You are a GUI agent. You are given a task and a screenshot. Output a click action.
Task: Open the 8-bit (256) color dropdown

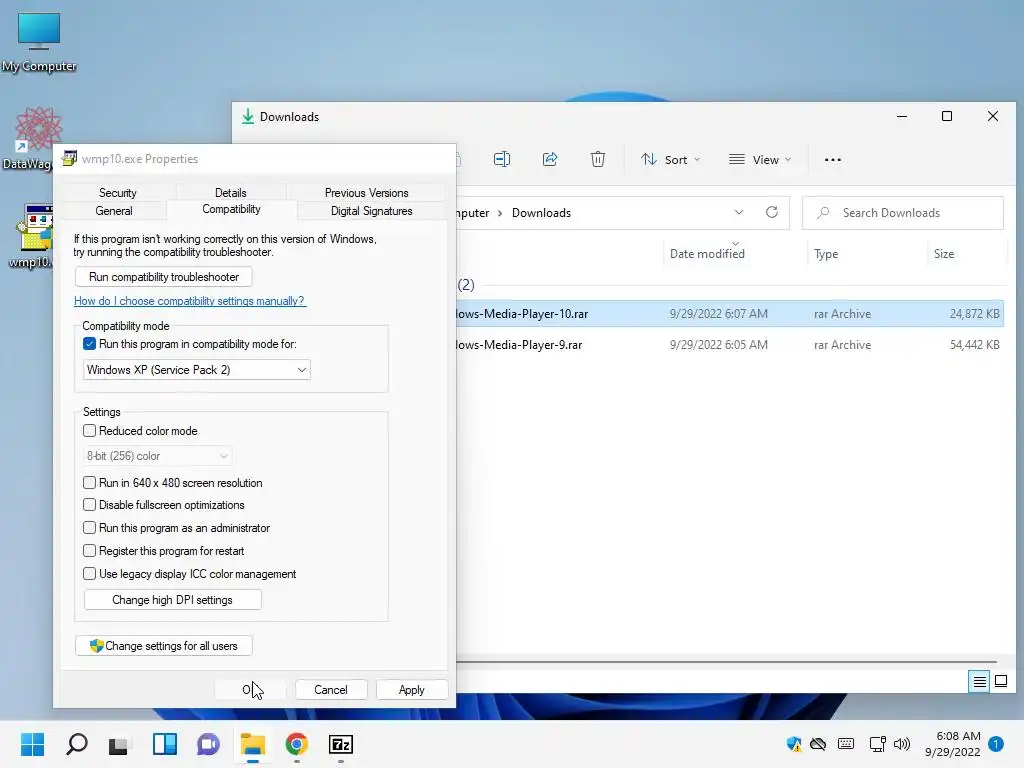157,456
